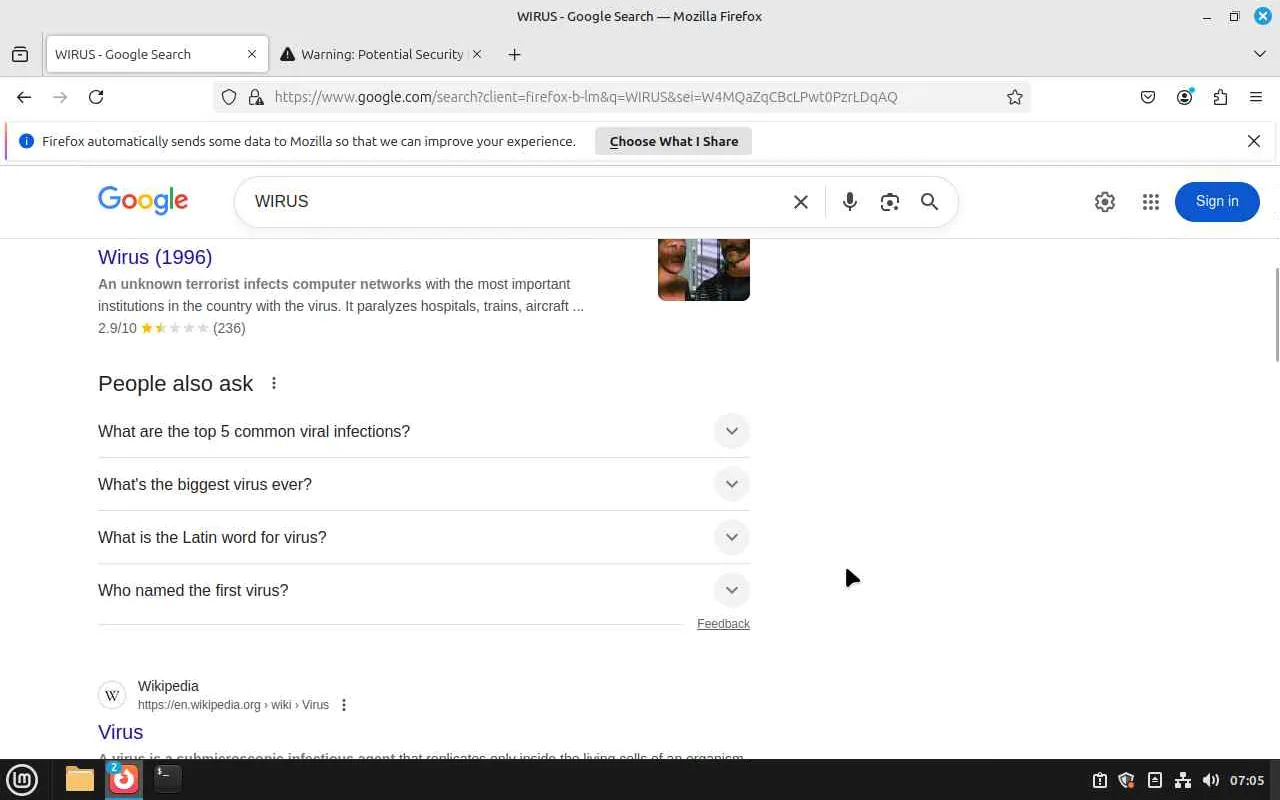Dismiss the Firefox data sharing notification
This screenshot has height=800, width=1280.
[1254, 141]
